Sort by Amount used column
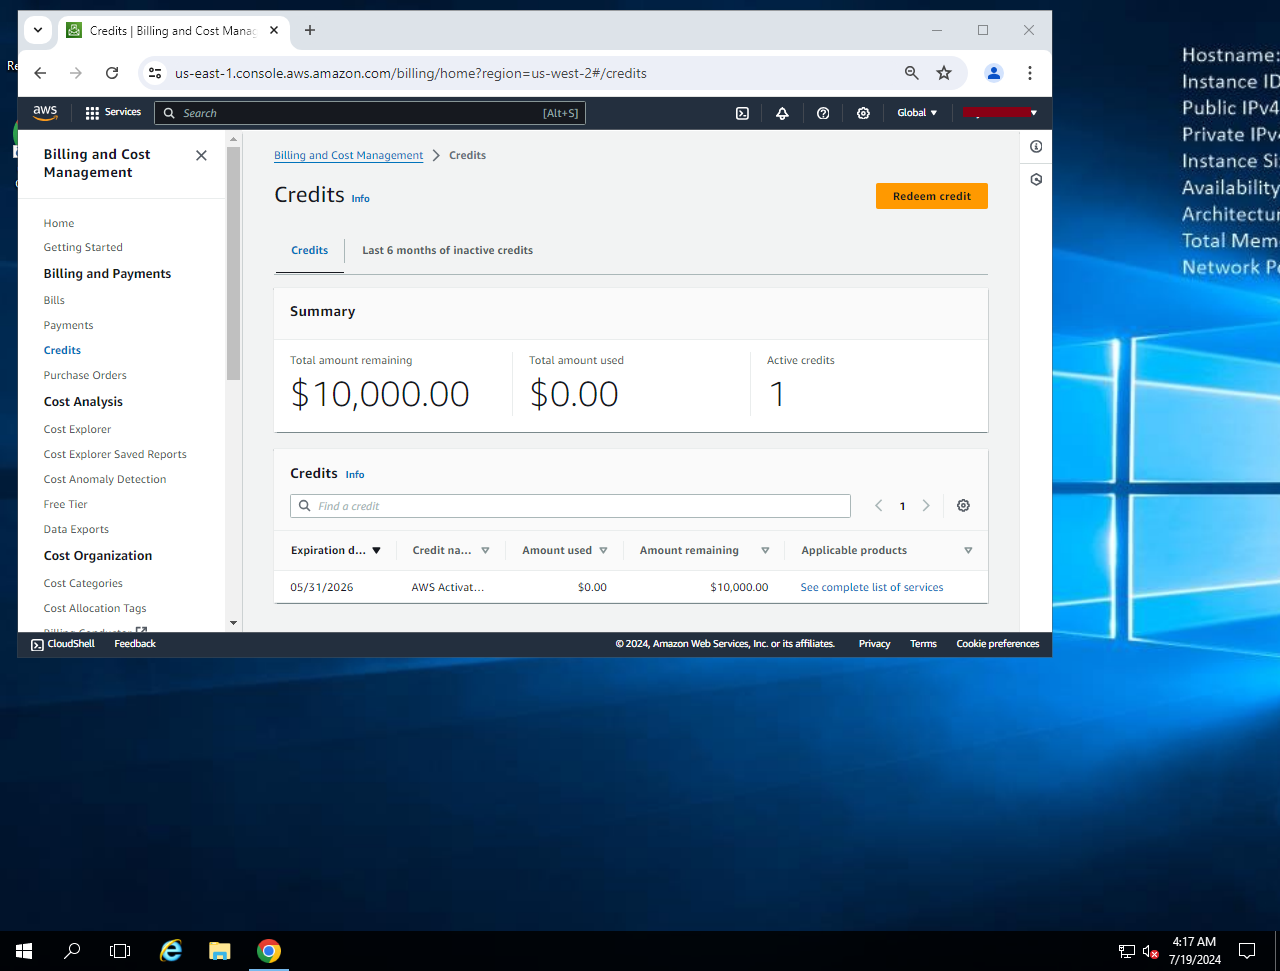 coord(565,550)
